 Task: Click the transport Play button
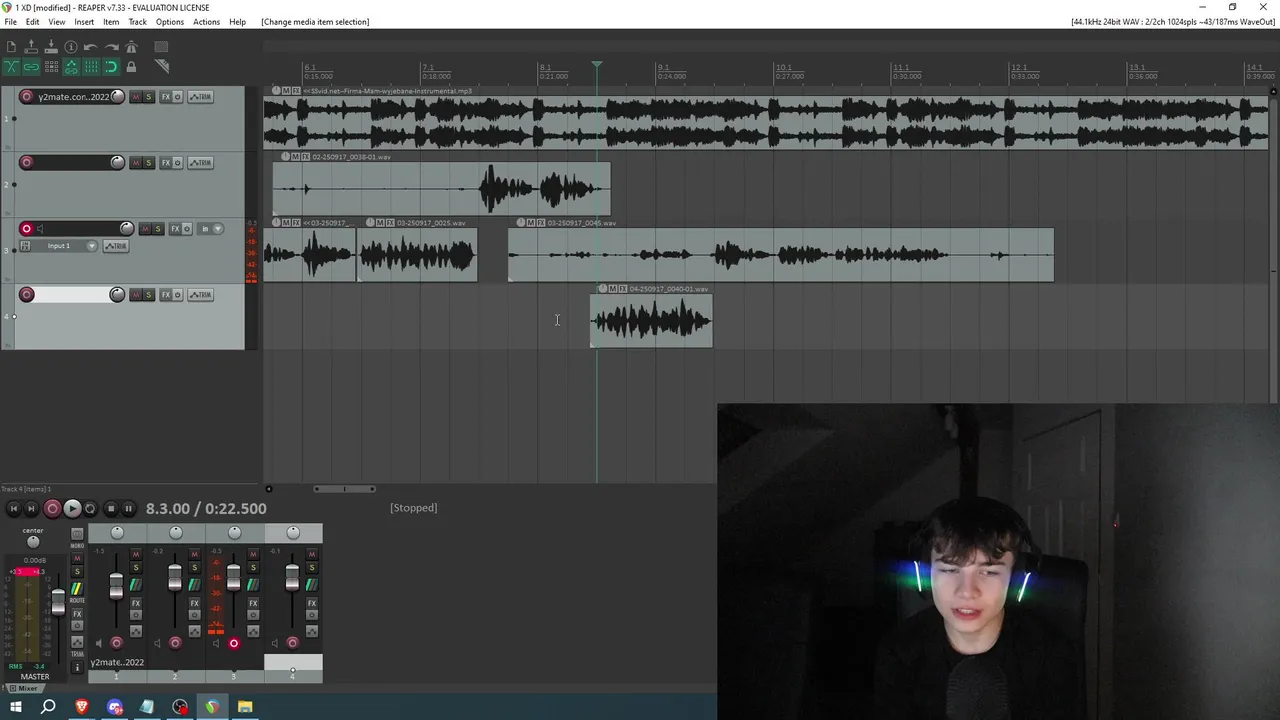pyautogui.click(x=72, y=508)
